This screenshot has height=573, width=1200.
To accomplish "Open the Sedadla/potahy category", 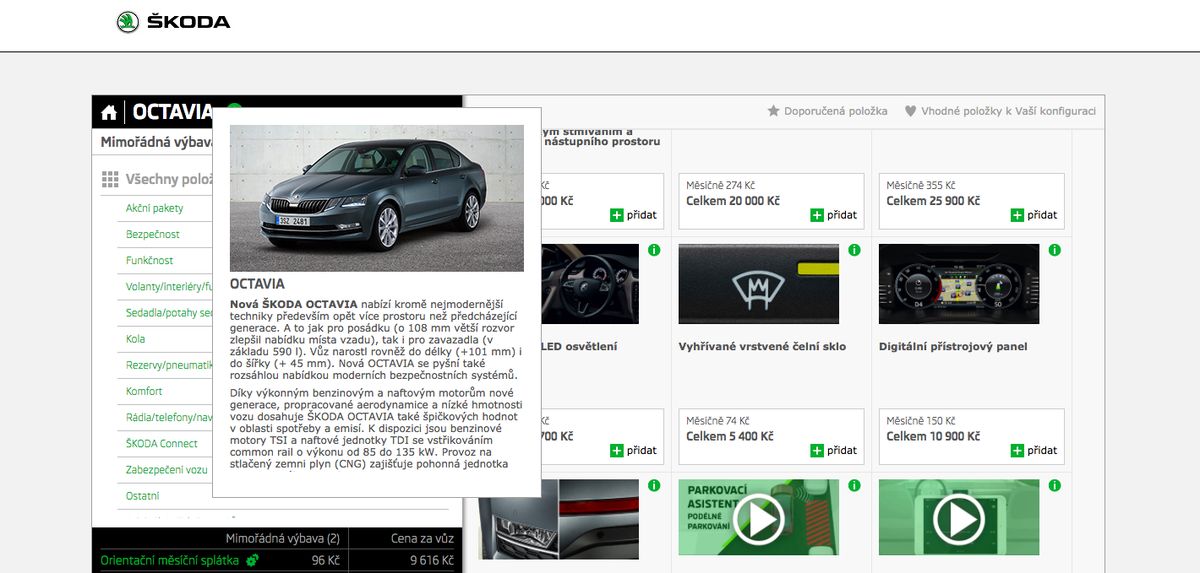I will point(169,312).
